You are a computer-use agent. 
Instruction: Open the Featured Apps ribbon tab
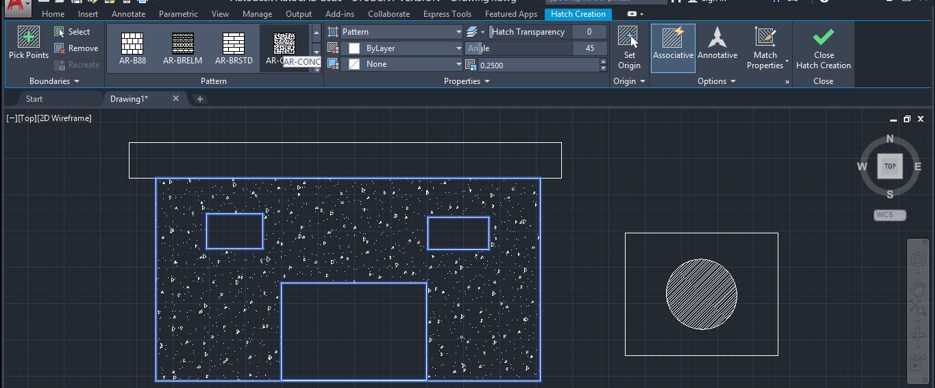(511, 14)
